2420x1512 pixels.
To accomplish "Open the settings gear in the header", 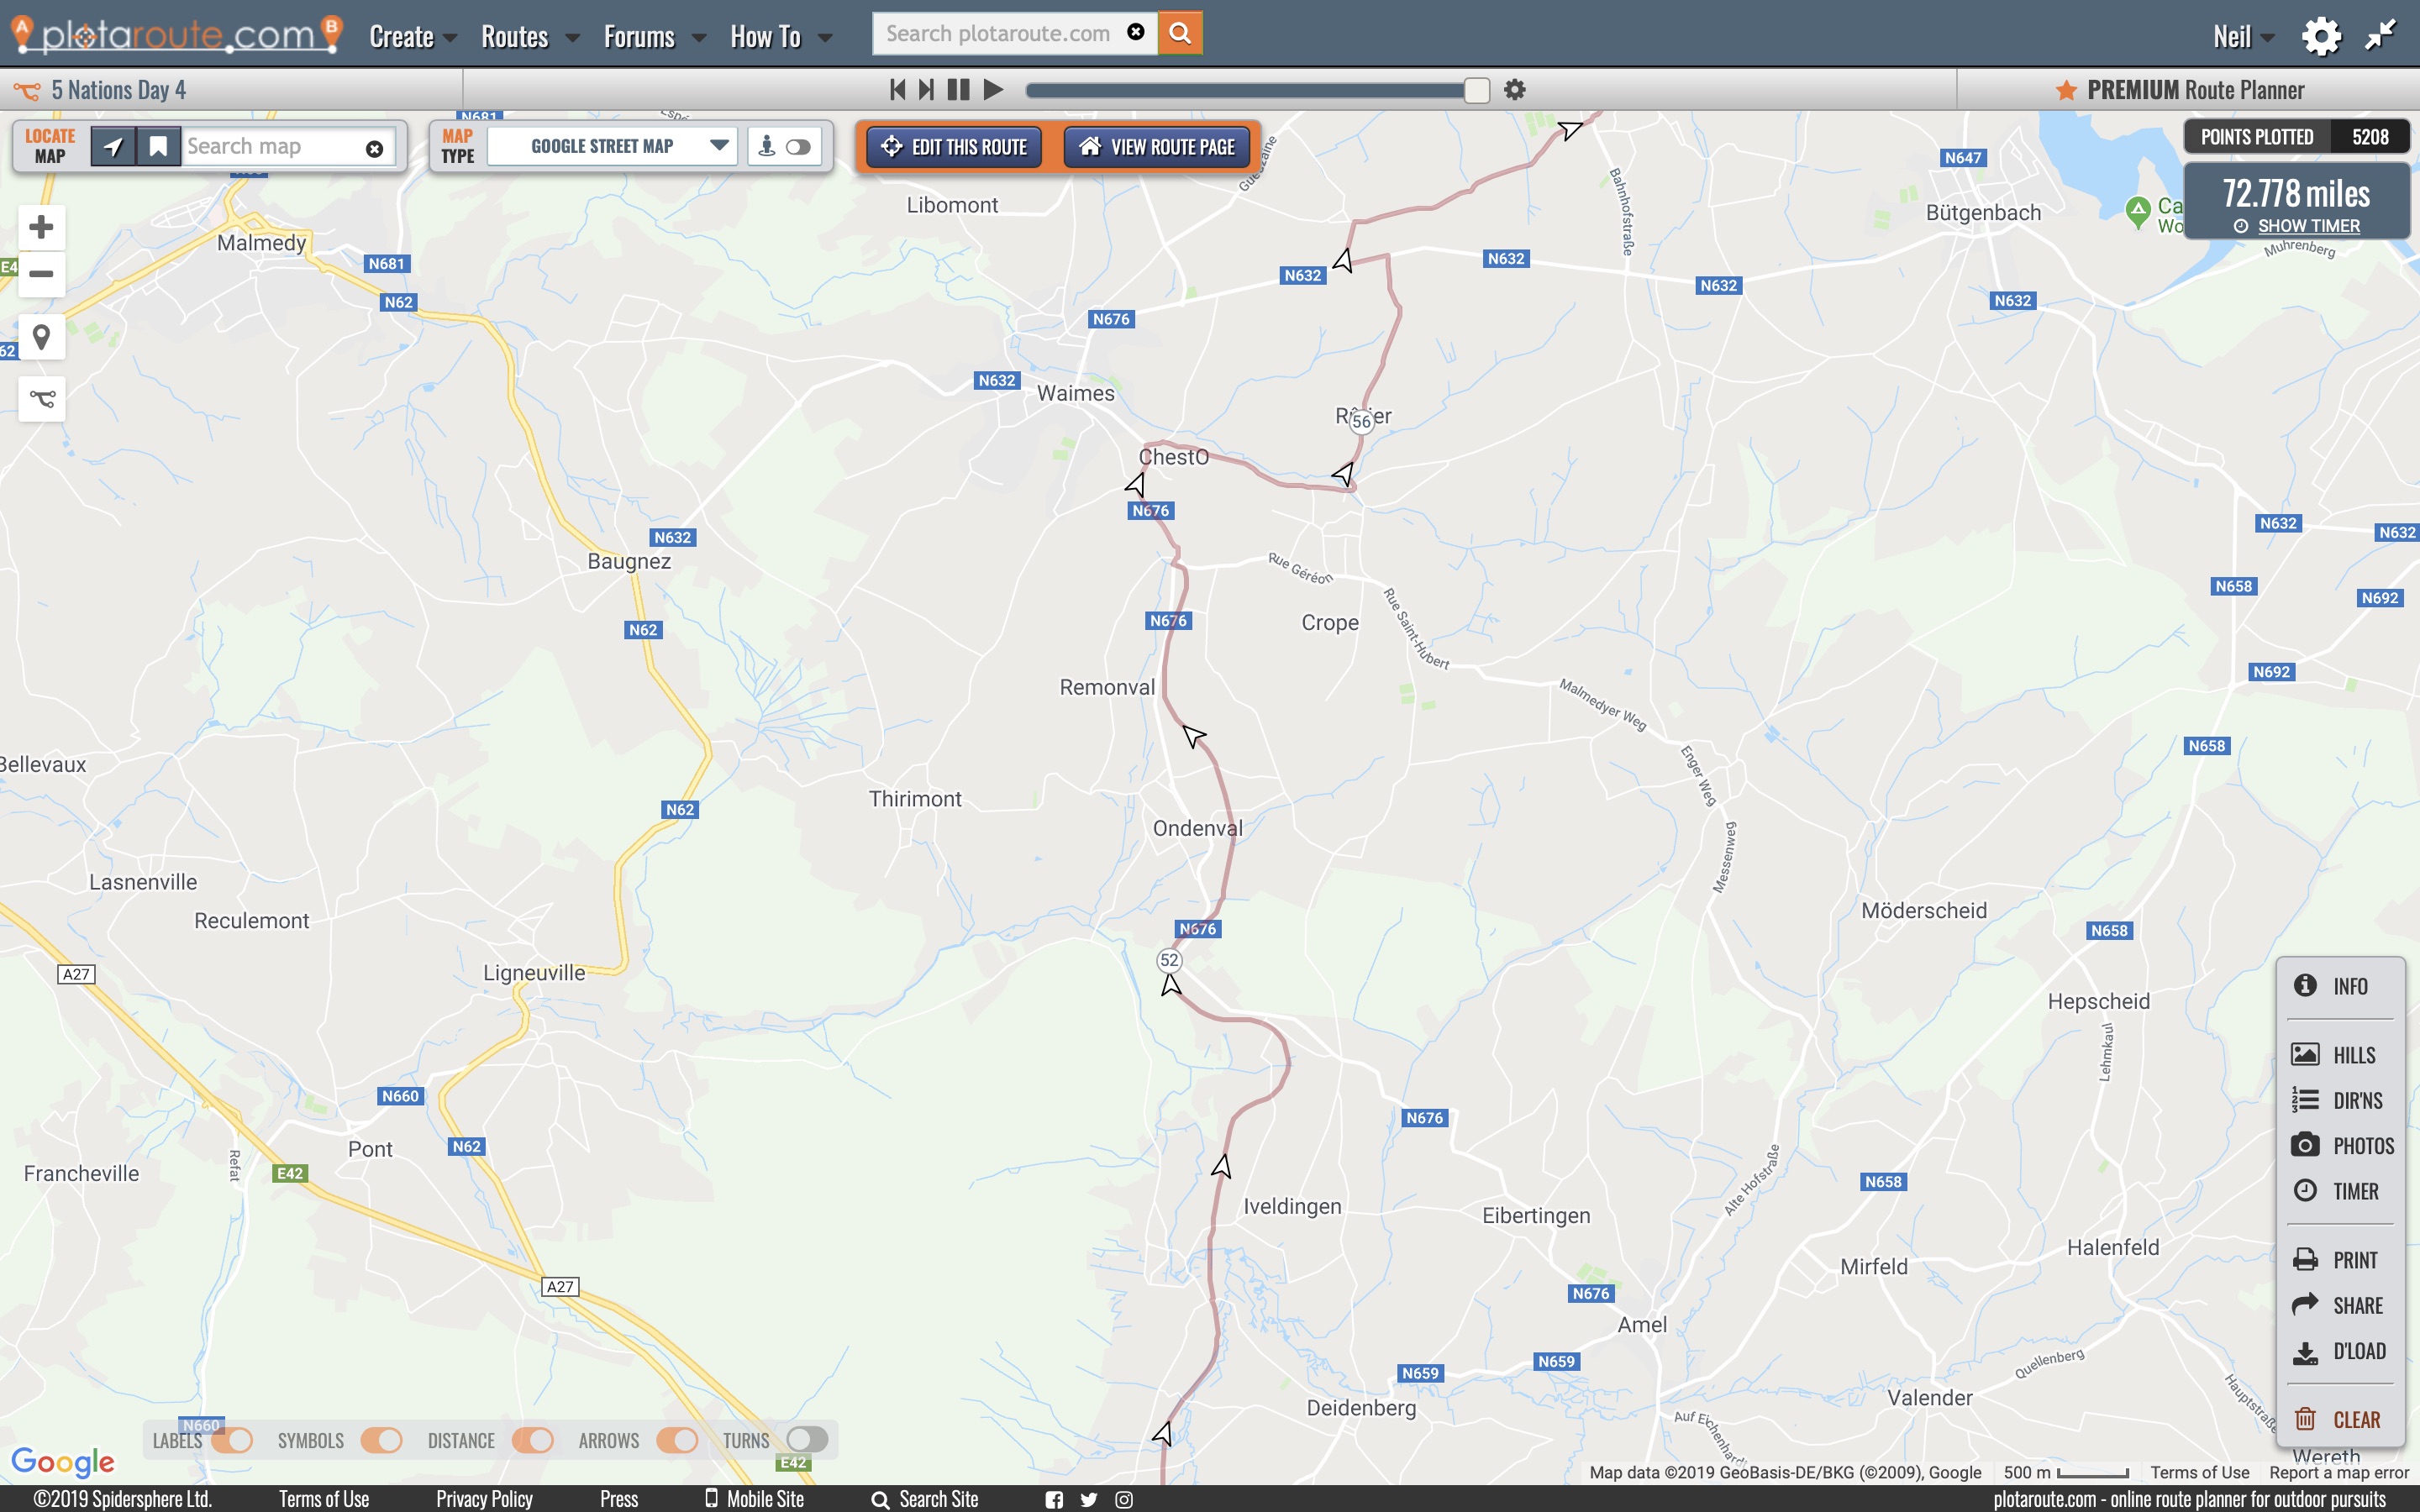I will [2321, 36].
